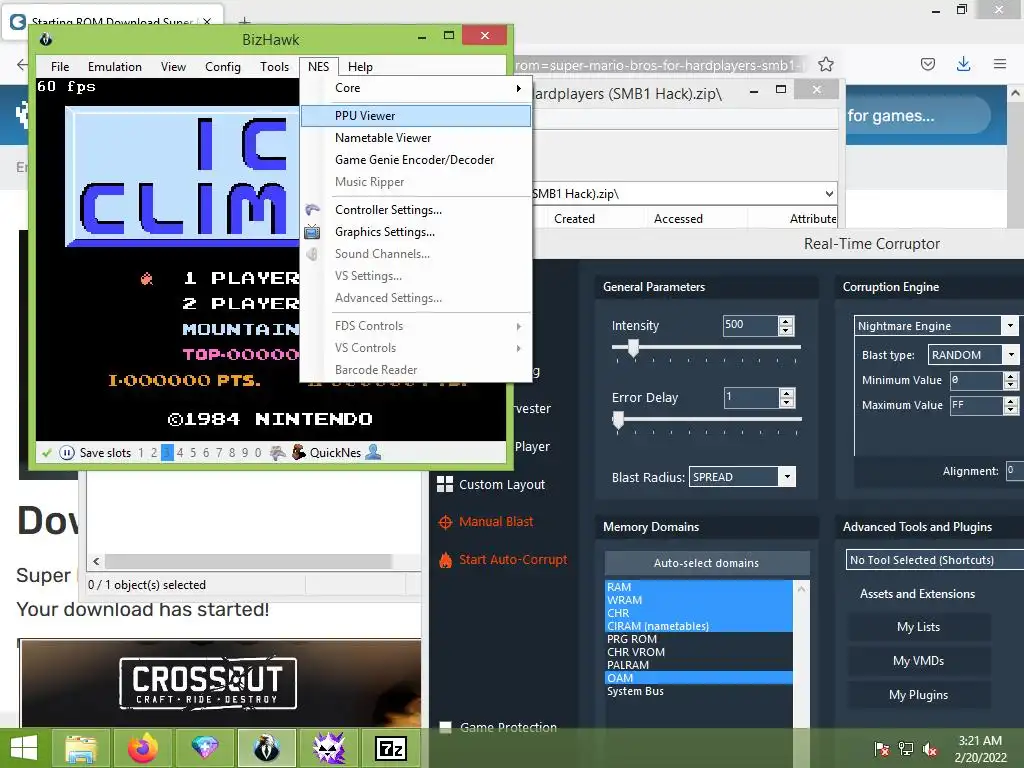The image size is (1024, 768).
Task: Click the controller icon beside save slot 0
Action: [278, 453]
